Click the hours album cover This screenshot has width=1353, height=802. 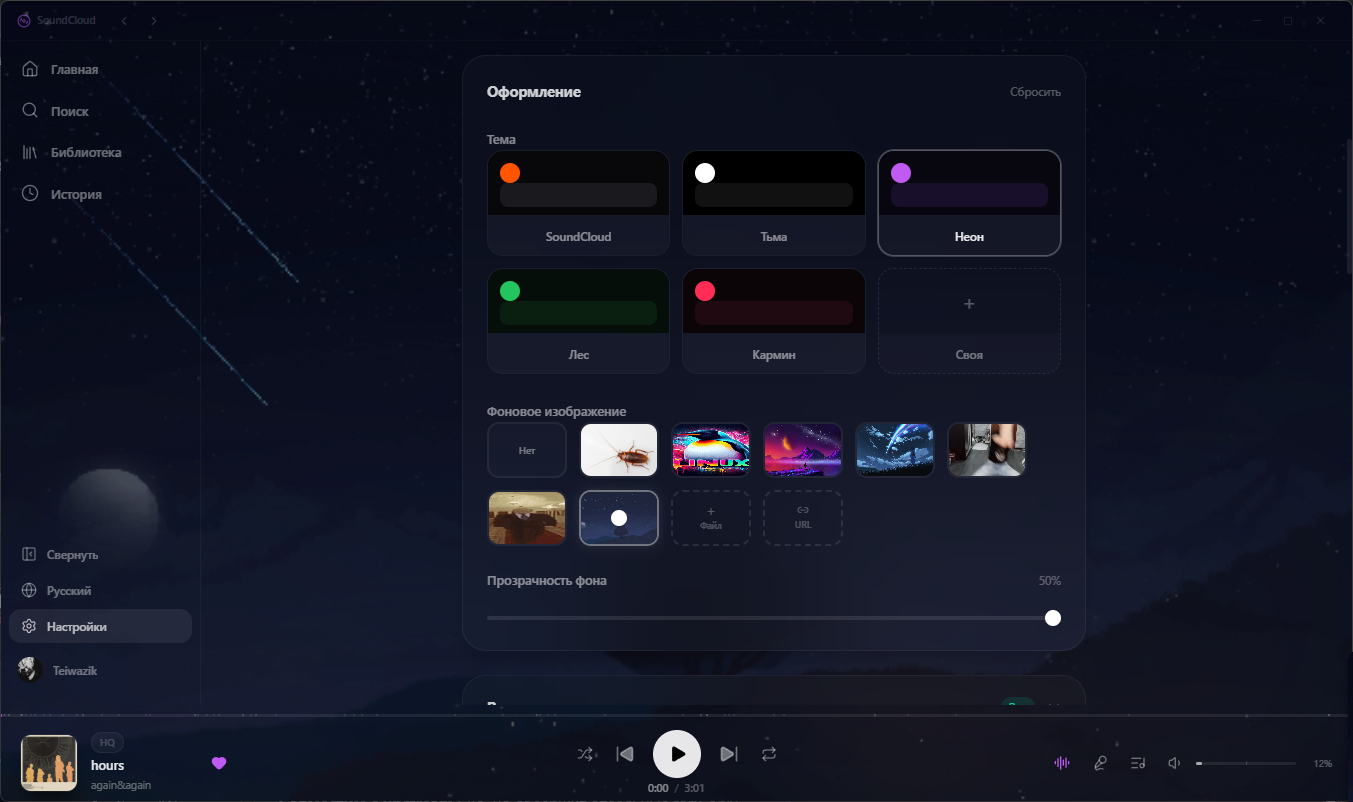click(x=49, y=763)
